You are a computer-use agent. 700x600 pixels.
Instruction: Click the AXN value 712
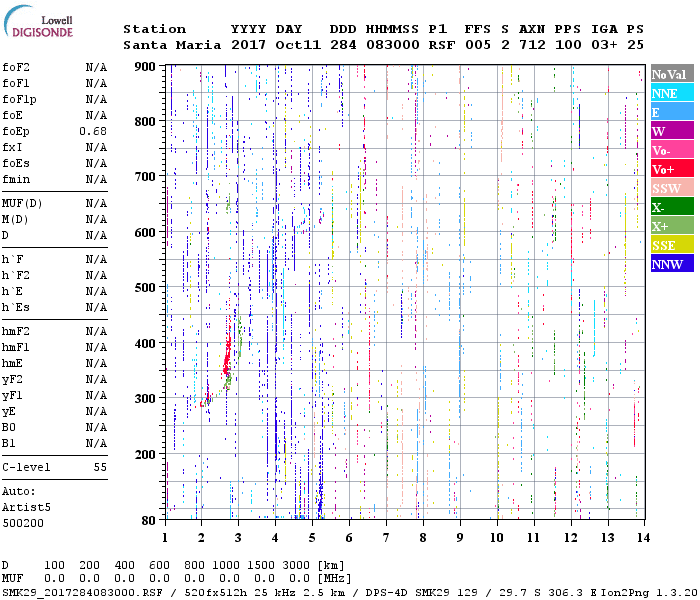(x=532, y=45)
